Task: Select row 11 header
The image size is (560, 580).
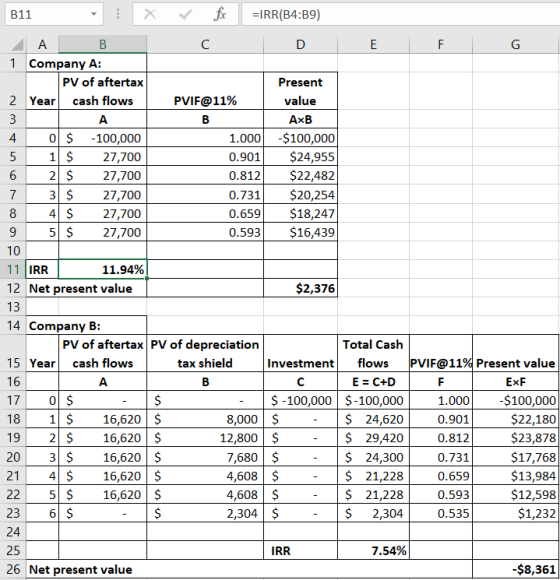Action: tap(13, 269)
